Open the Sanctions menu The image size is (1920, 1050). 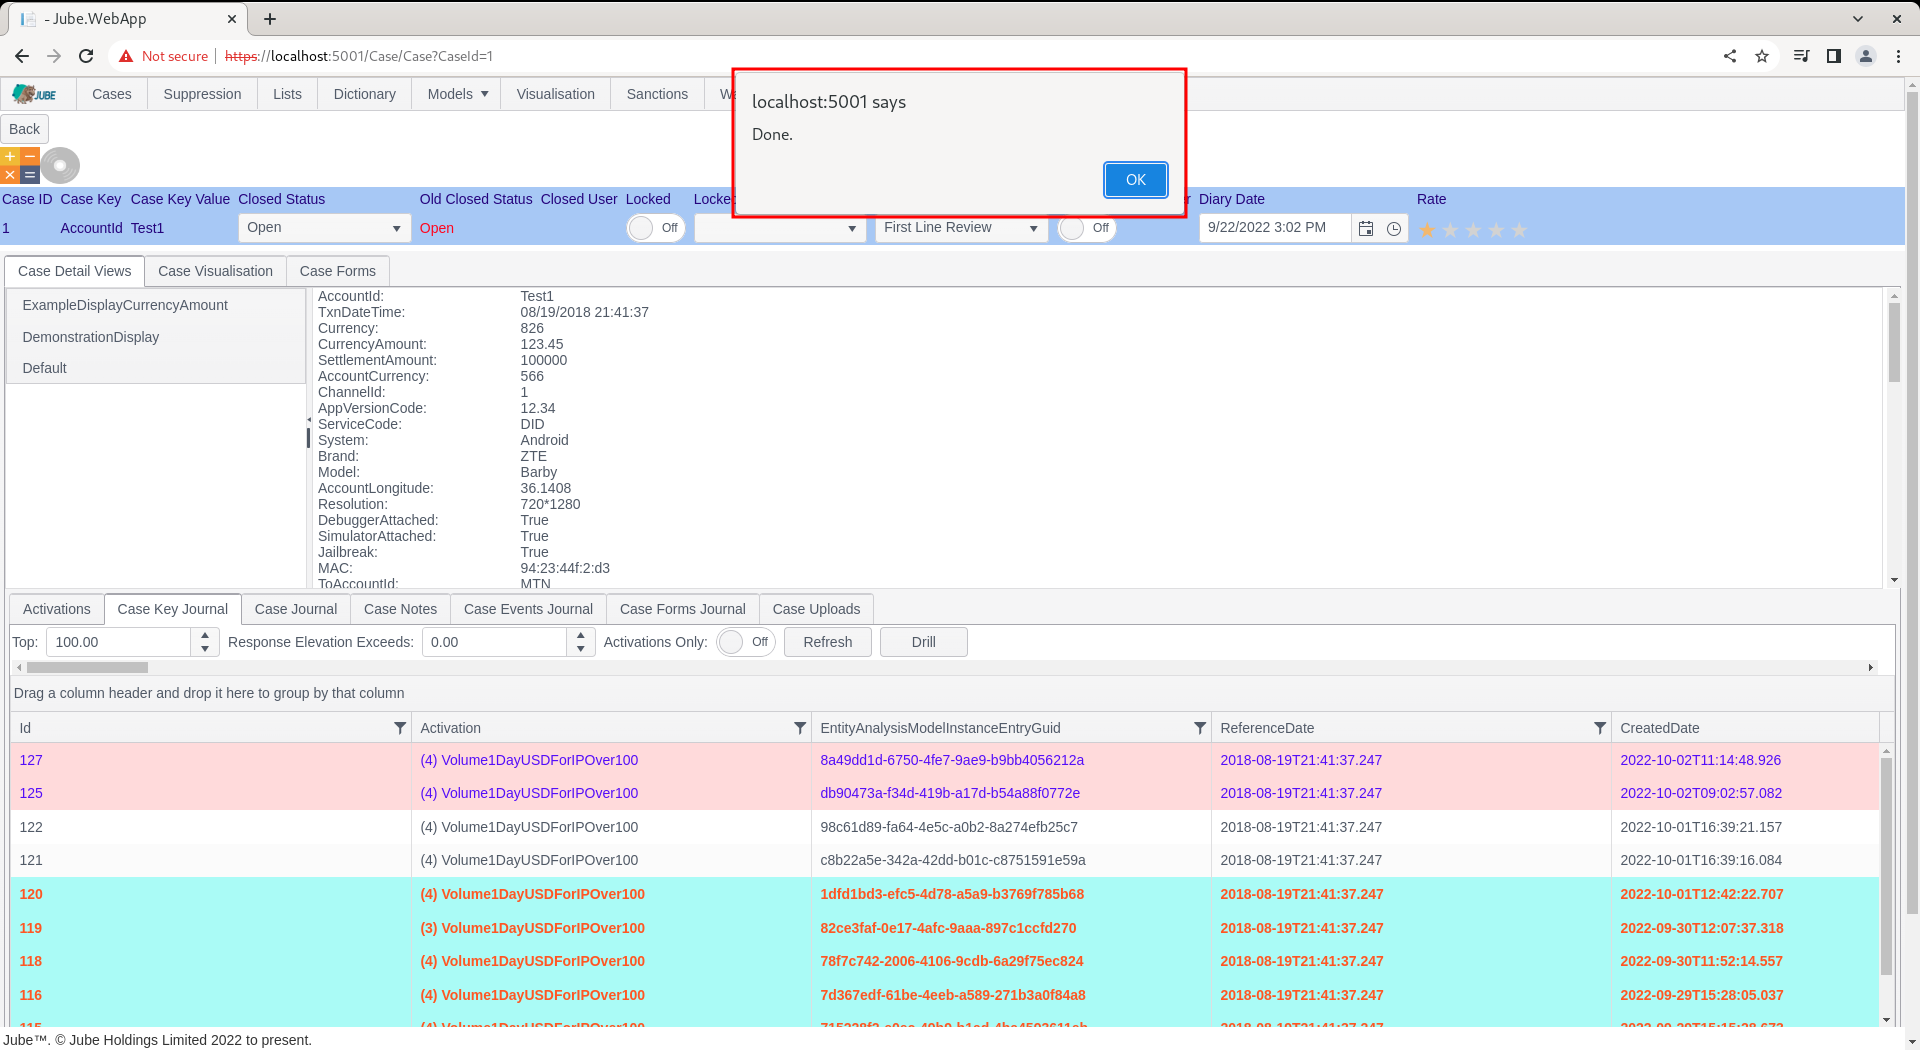click(657, 94)
